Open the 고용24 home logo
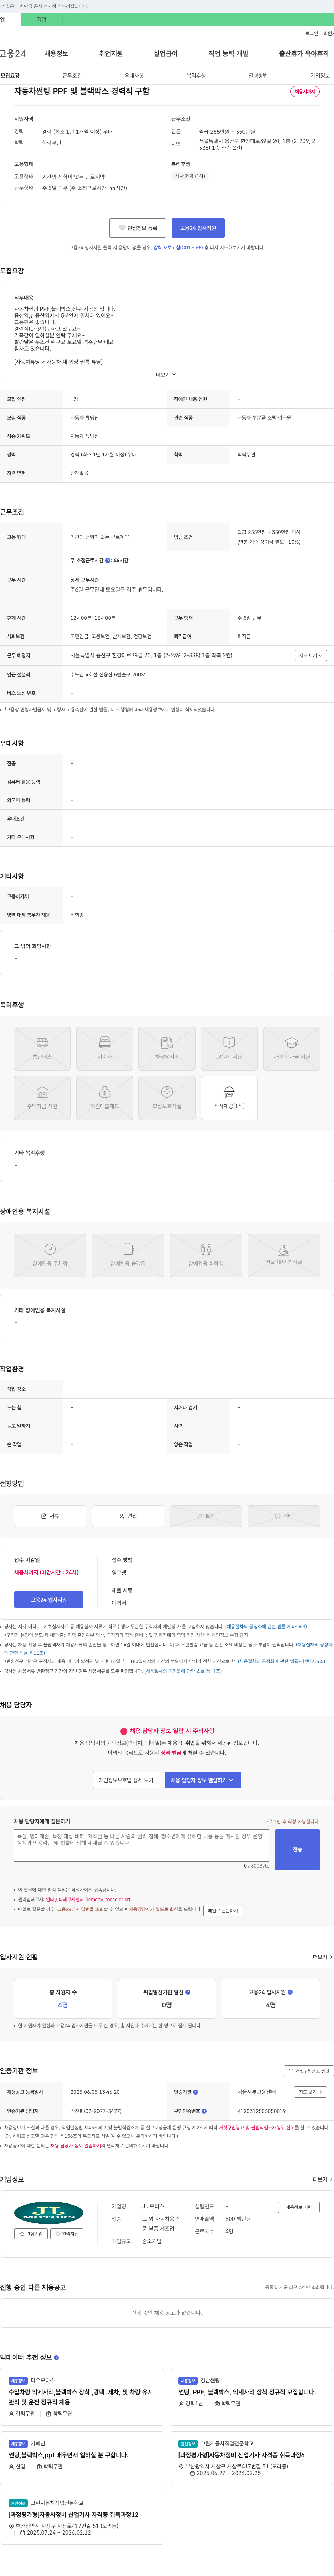 [13, 54]
